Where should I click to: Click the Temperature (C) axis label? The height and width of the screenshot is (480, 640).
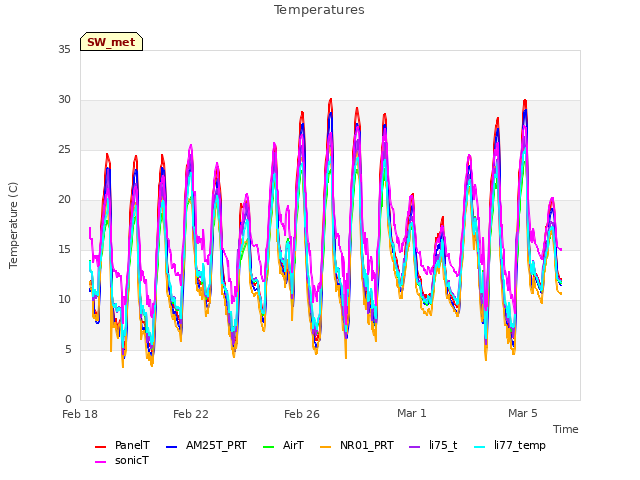(x=13, y=225)
